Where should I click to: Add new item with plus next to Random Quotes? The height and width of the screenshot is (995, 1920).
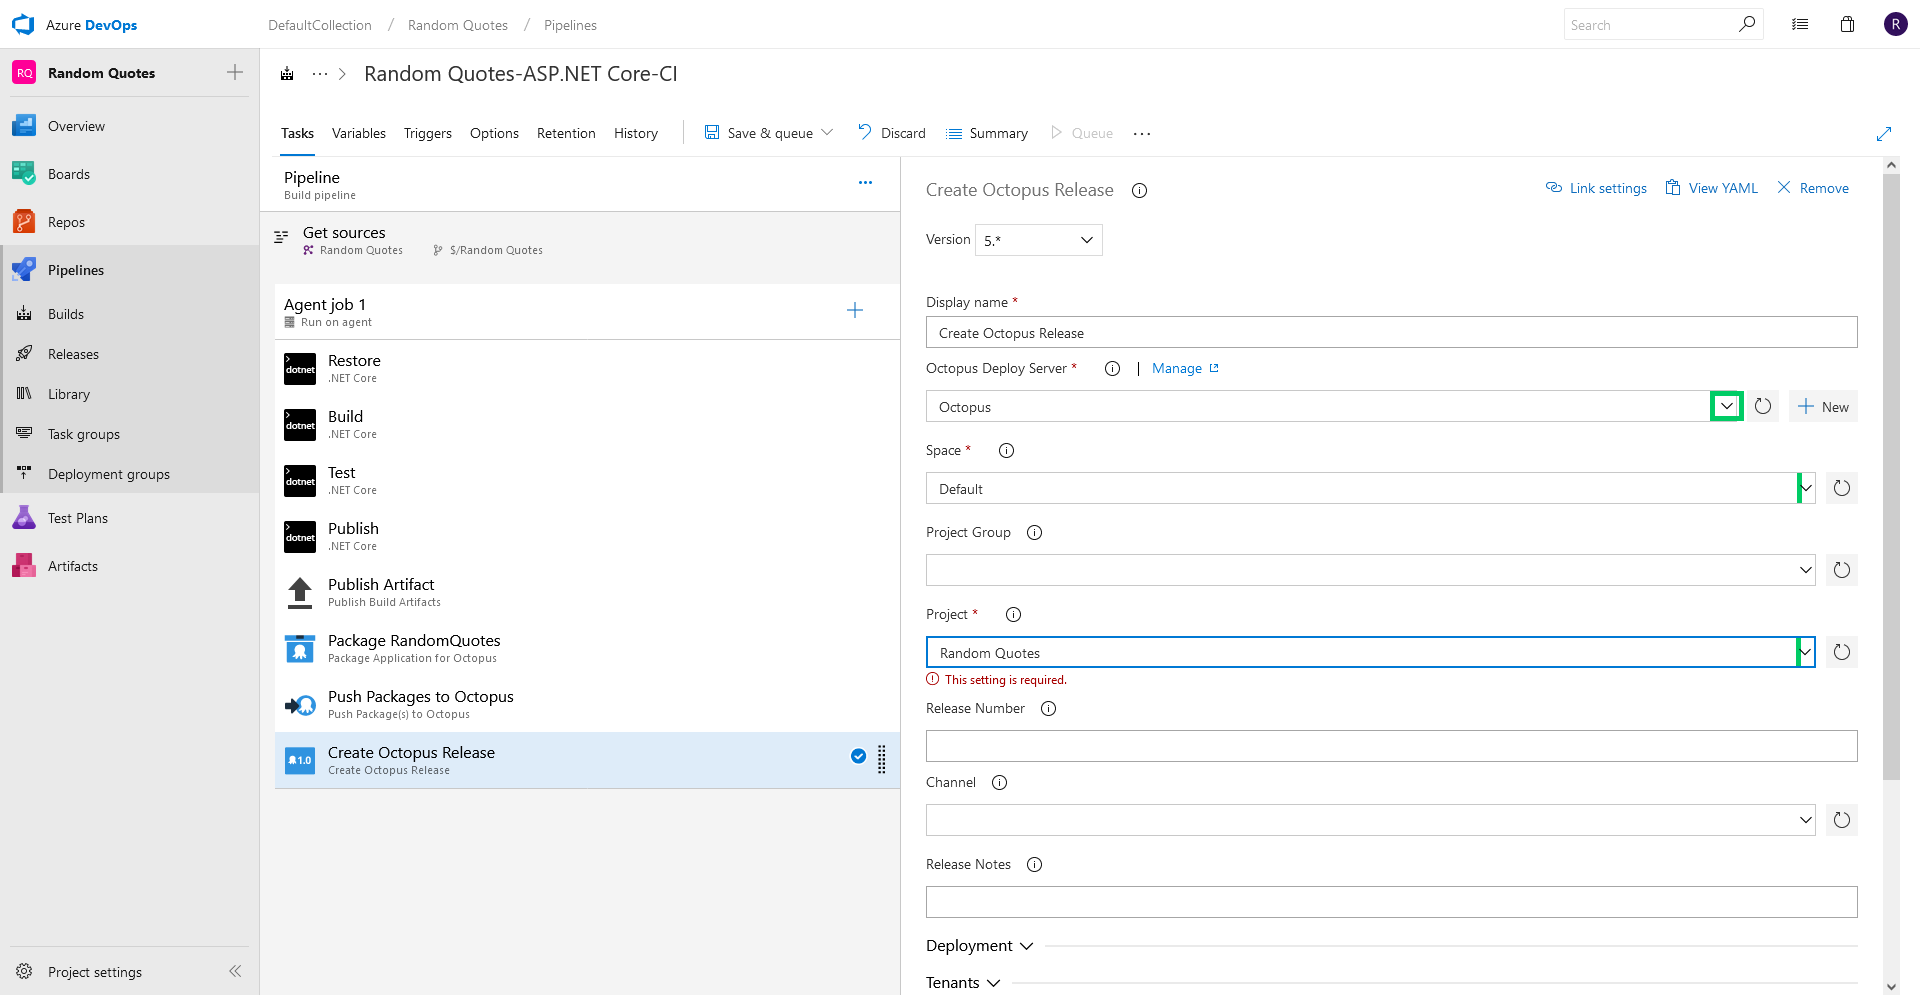[x=235, y=72]
